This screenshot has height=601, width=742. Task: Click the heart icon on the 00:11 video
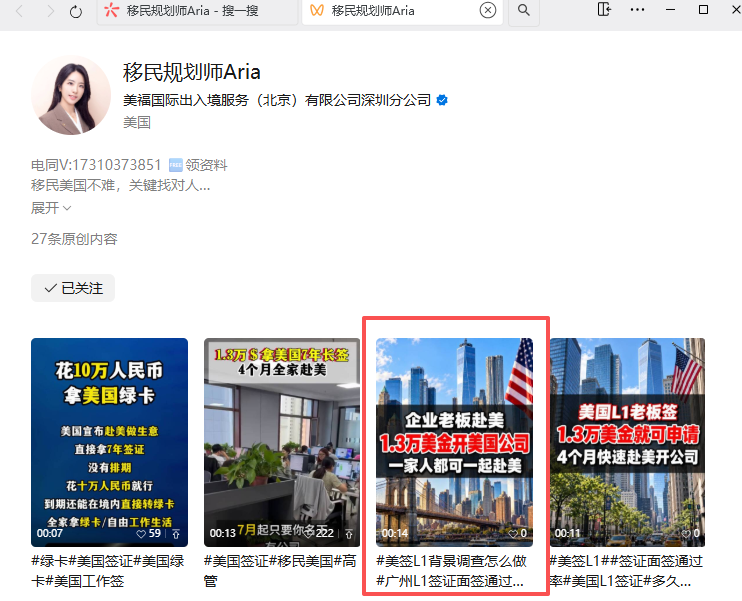pos(686,534)
